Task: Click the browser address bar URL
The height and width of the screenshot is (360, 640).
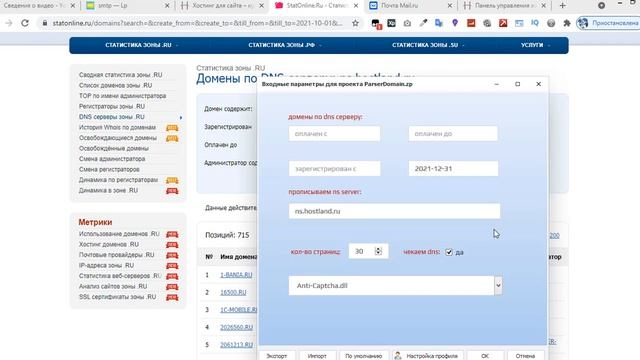Action: 198,23
